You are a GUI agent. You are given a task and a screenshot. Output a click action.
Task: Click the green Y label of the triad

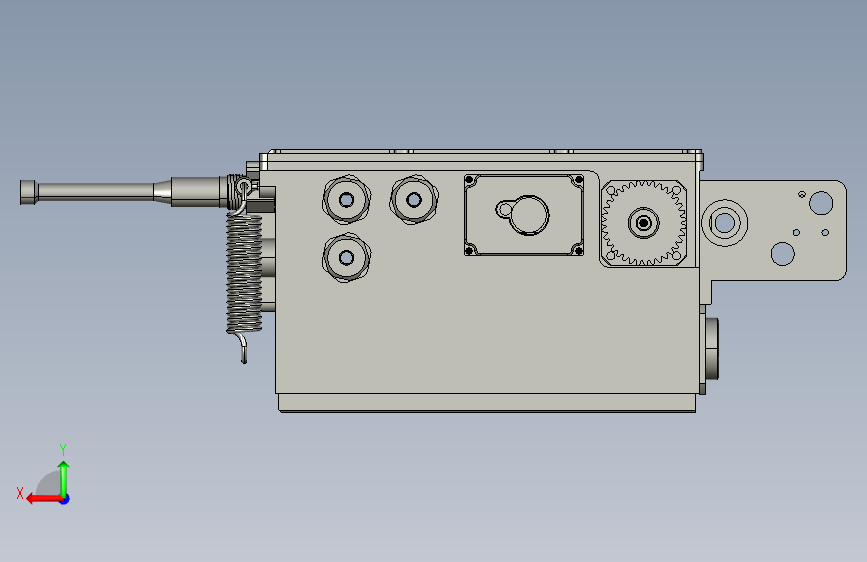tap(63, 449)
